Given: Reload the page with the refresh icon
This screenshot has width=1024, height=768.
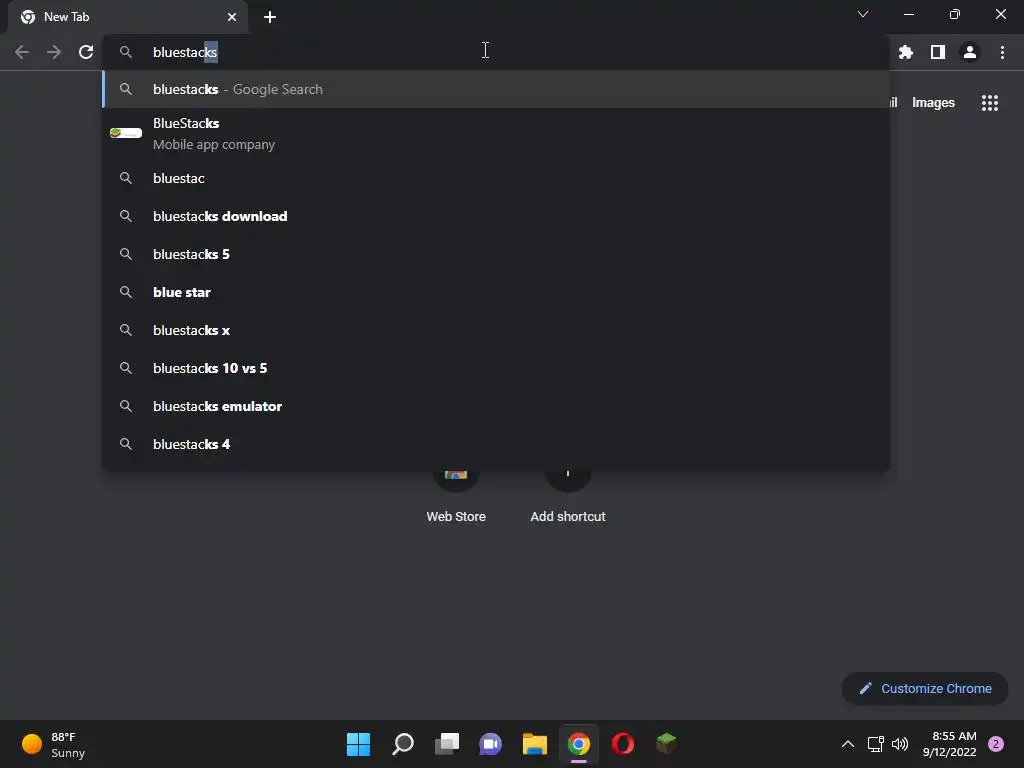Looking at the screenshot, I should [86, 52].
